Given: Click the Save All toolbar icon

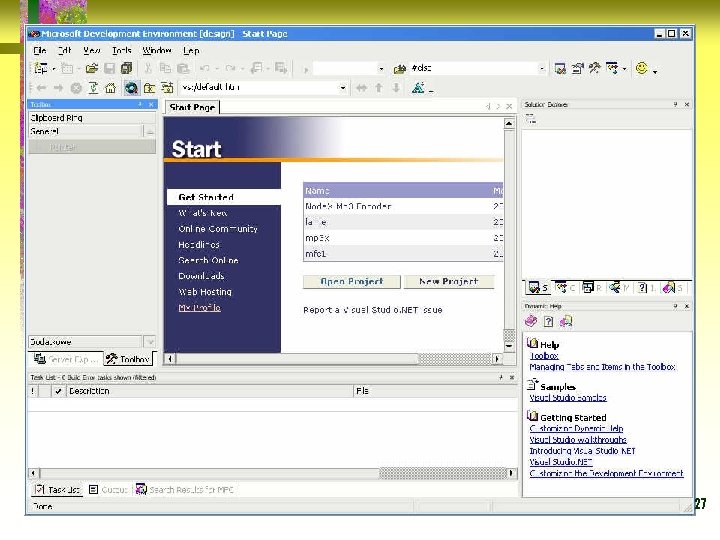Looking at the screenshot, I should pyautogui.click(x=126, y=68).
